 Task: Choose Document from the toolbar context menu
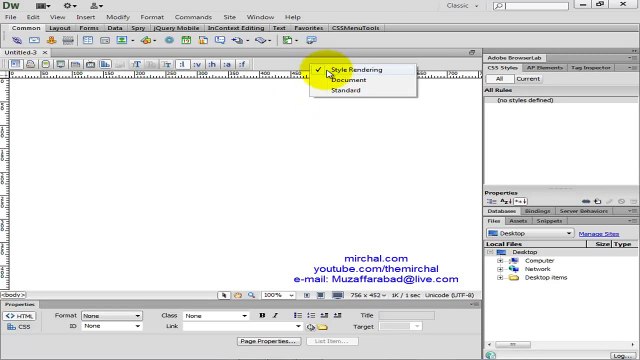click(x=349, y=80)
